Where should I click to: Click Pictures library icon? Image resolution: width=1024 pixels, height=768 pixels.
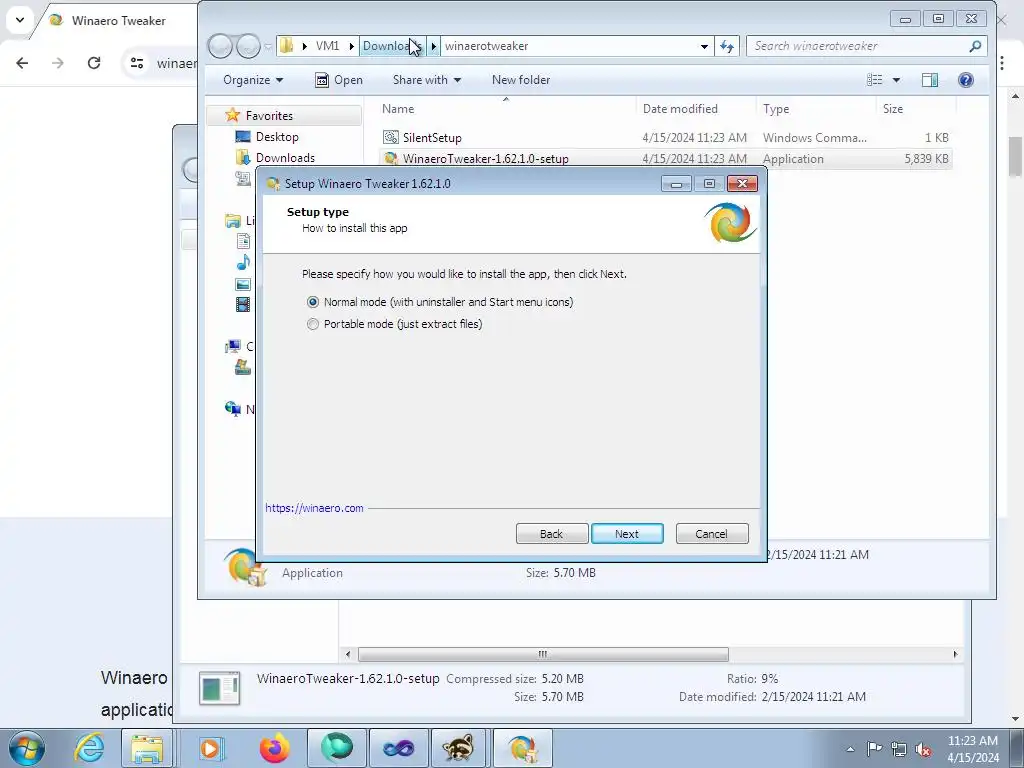(243, 284)
